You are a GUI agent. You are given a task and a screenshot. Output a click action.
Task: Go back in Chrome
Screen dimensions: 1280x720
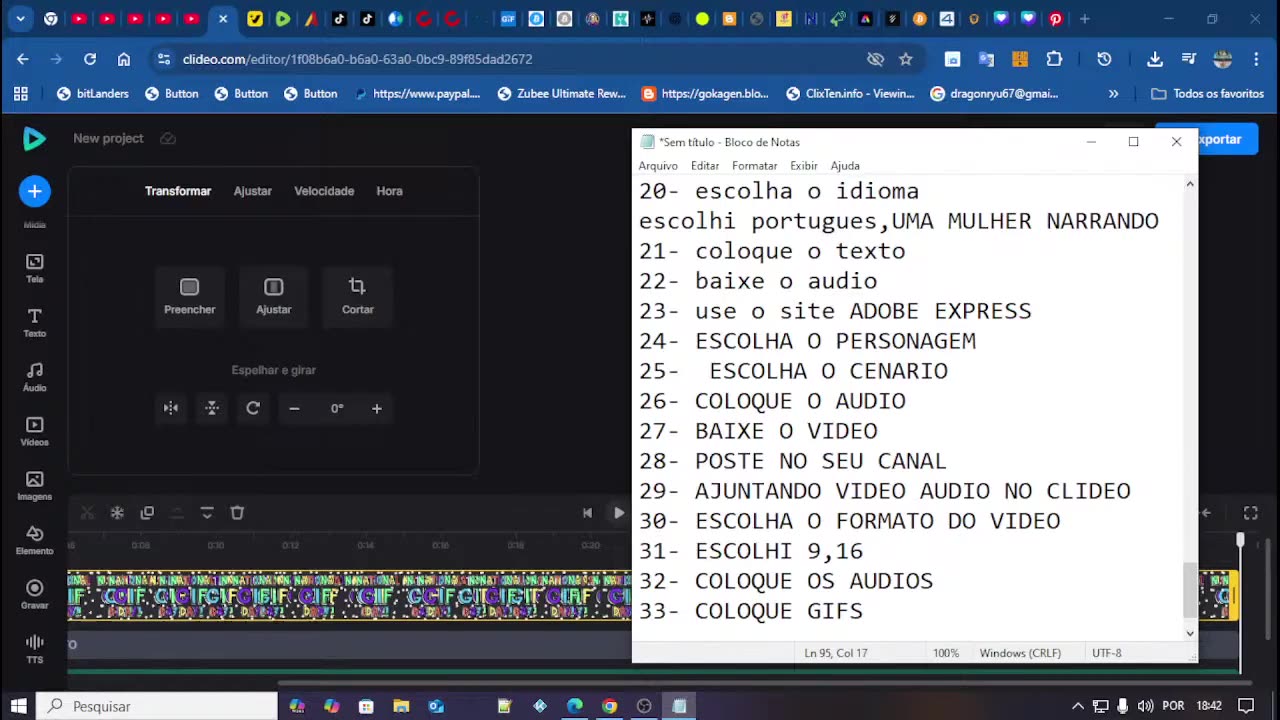click(23, 59)
